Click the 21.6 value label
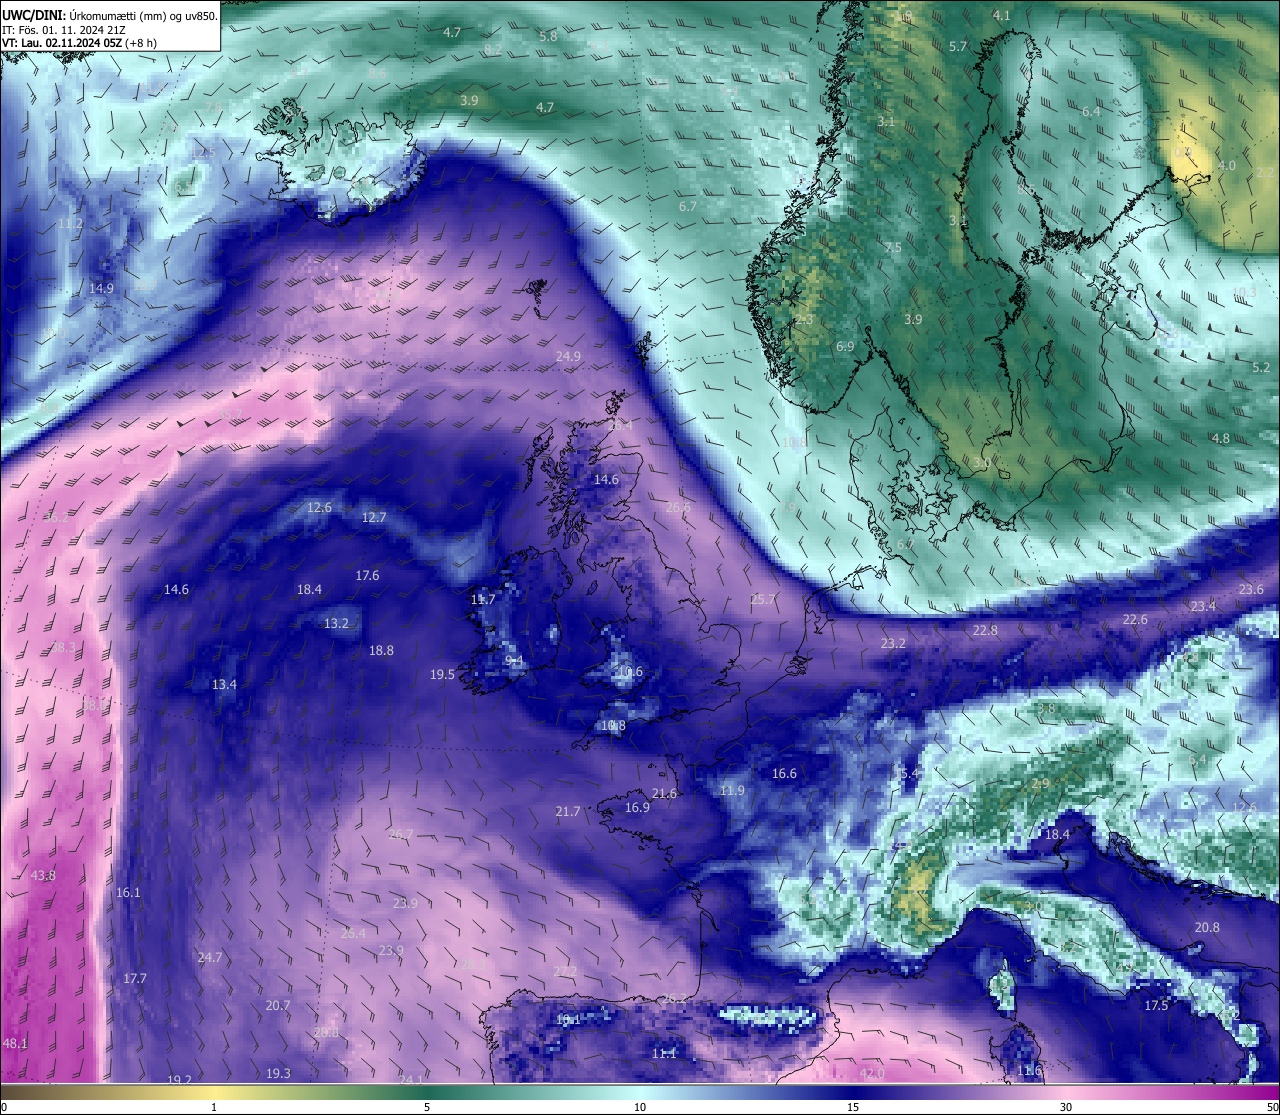The height and width of the screenshot is (1115, 1280). coord(664,794)
